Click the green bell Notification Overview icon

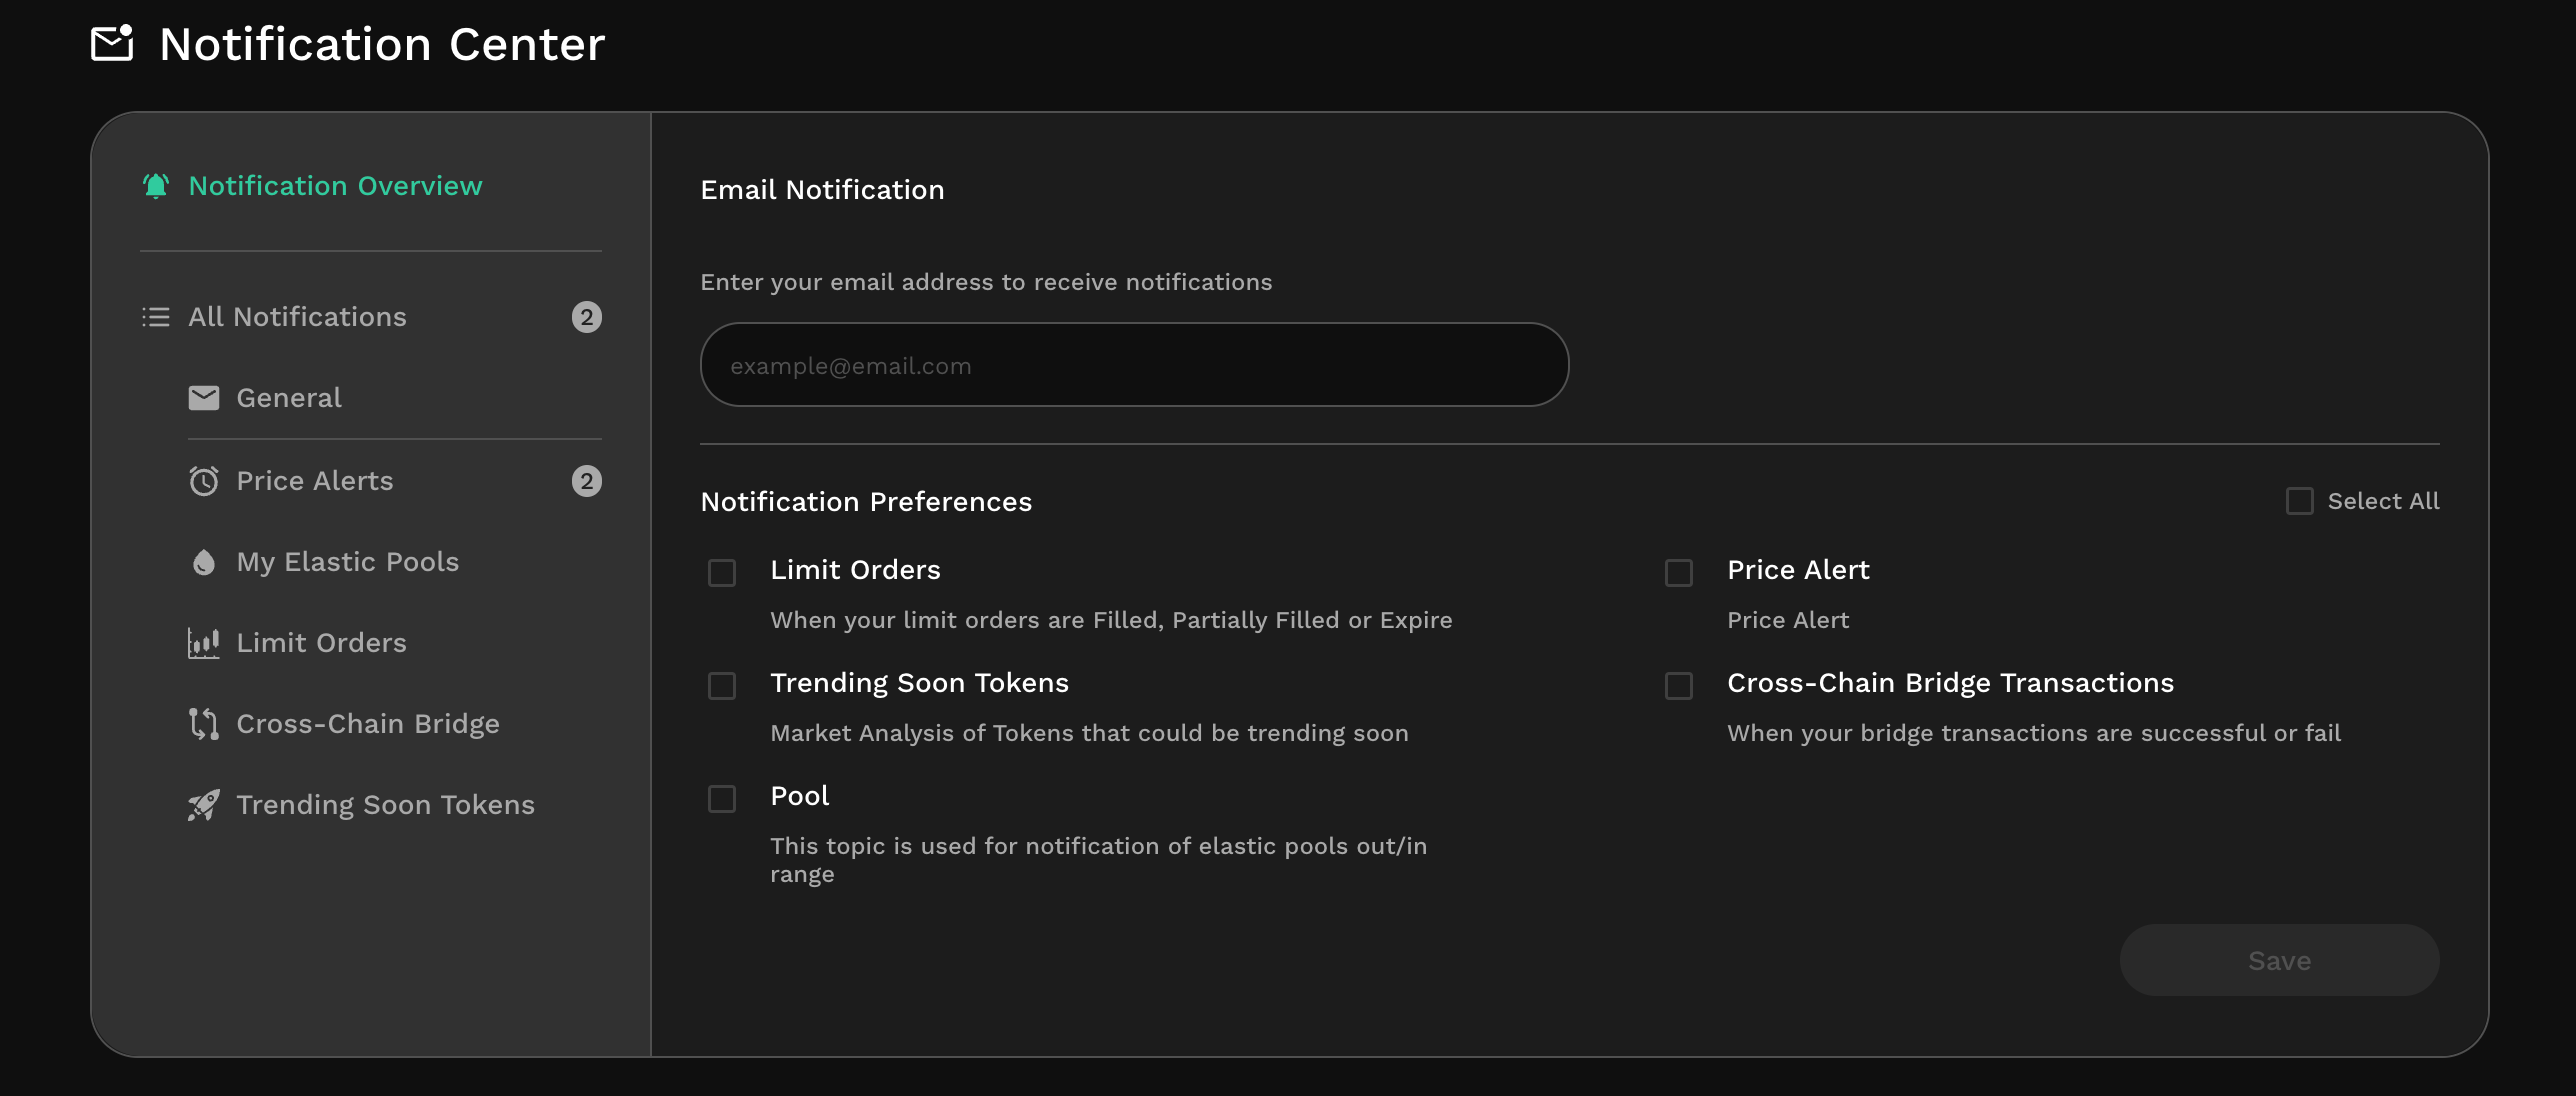156,186
